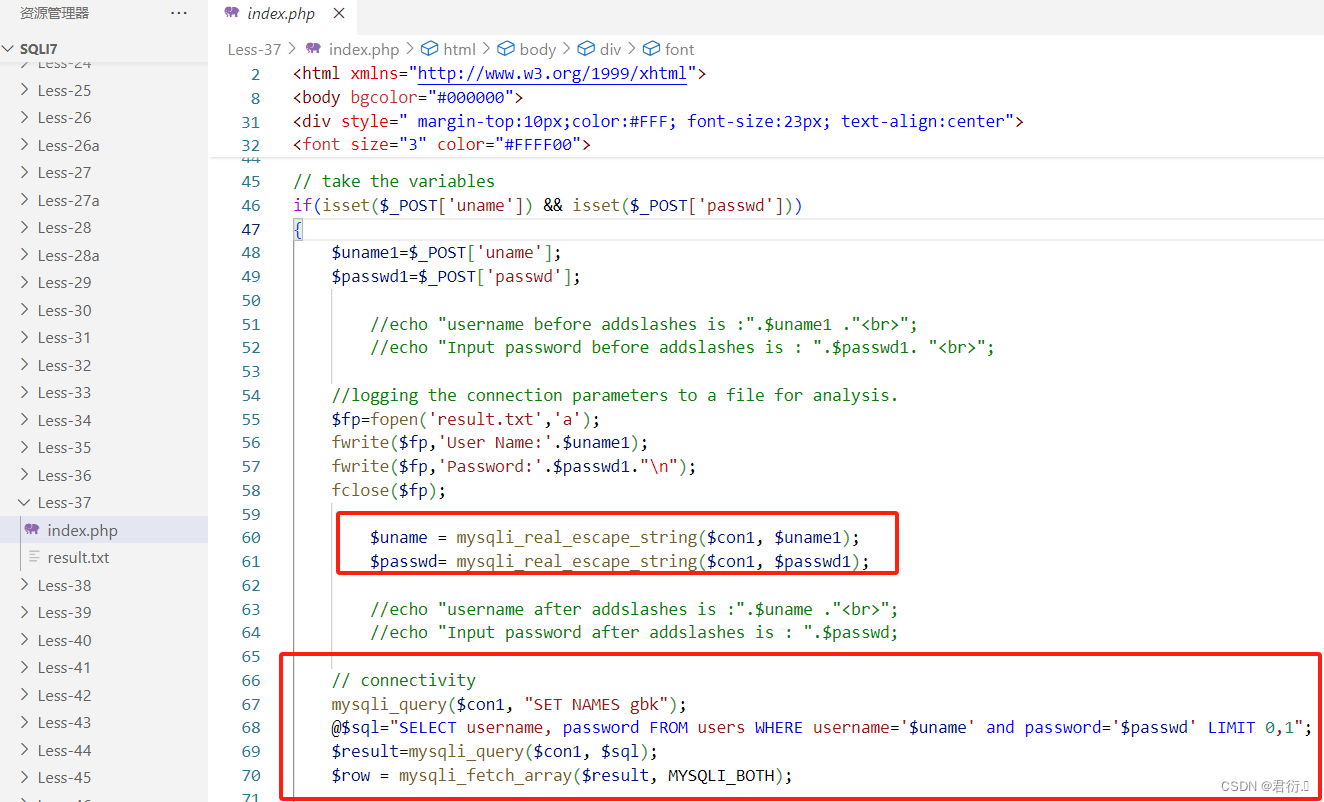Screen dimensions: 1324x802
Task: Expand the Less-30 folder chevron
Action: [25, 310]
